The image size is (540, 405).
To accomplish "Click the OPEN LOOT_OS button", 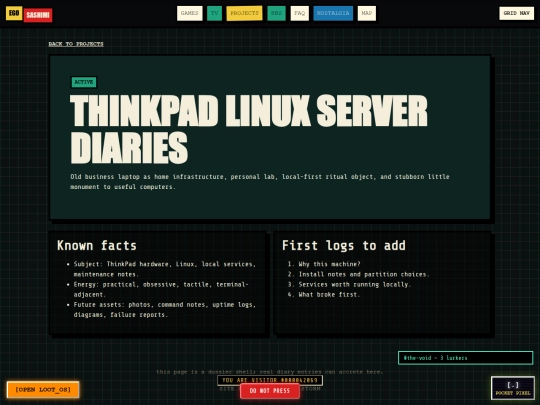I will 43,390.
